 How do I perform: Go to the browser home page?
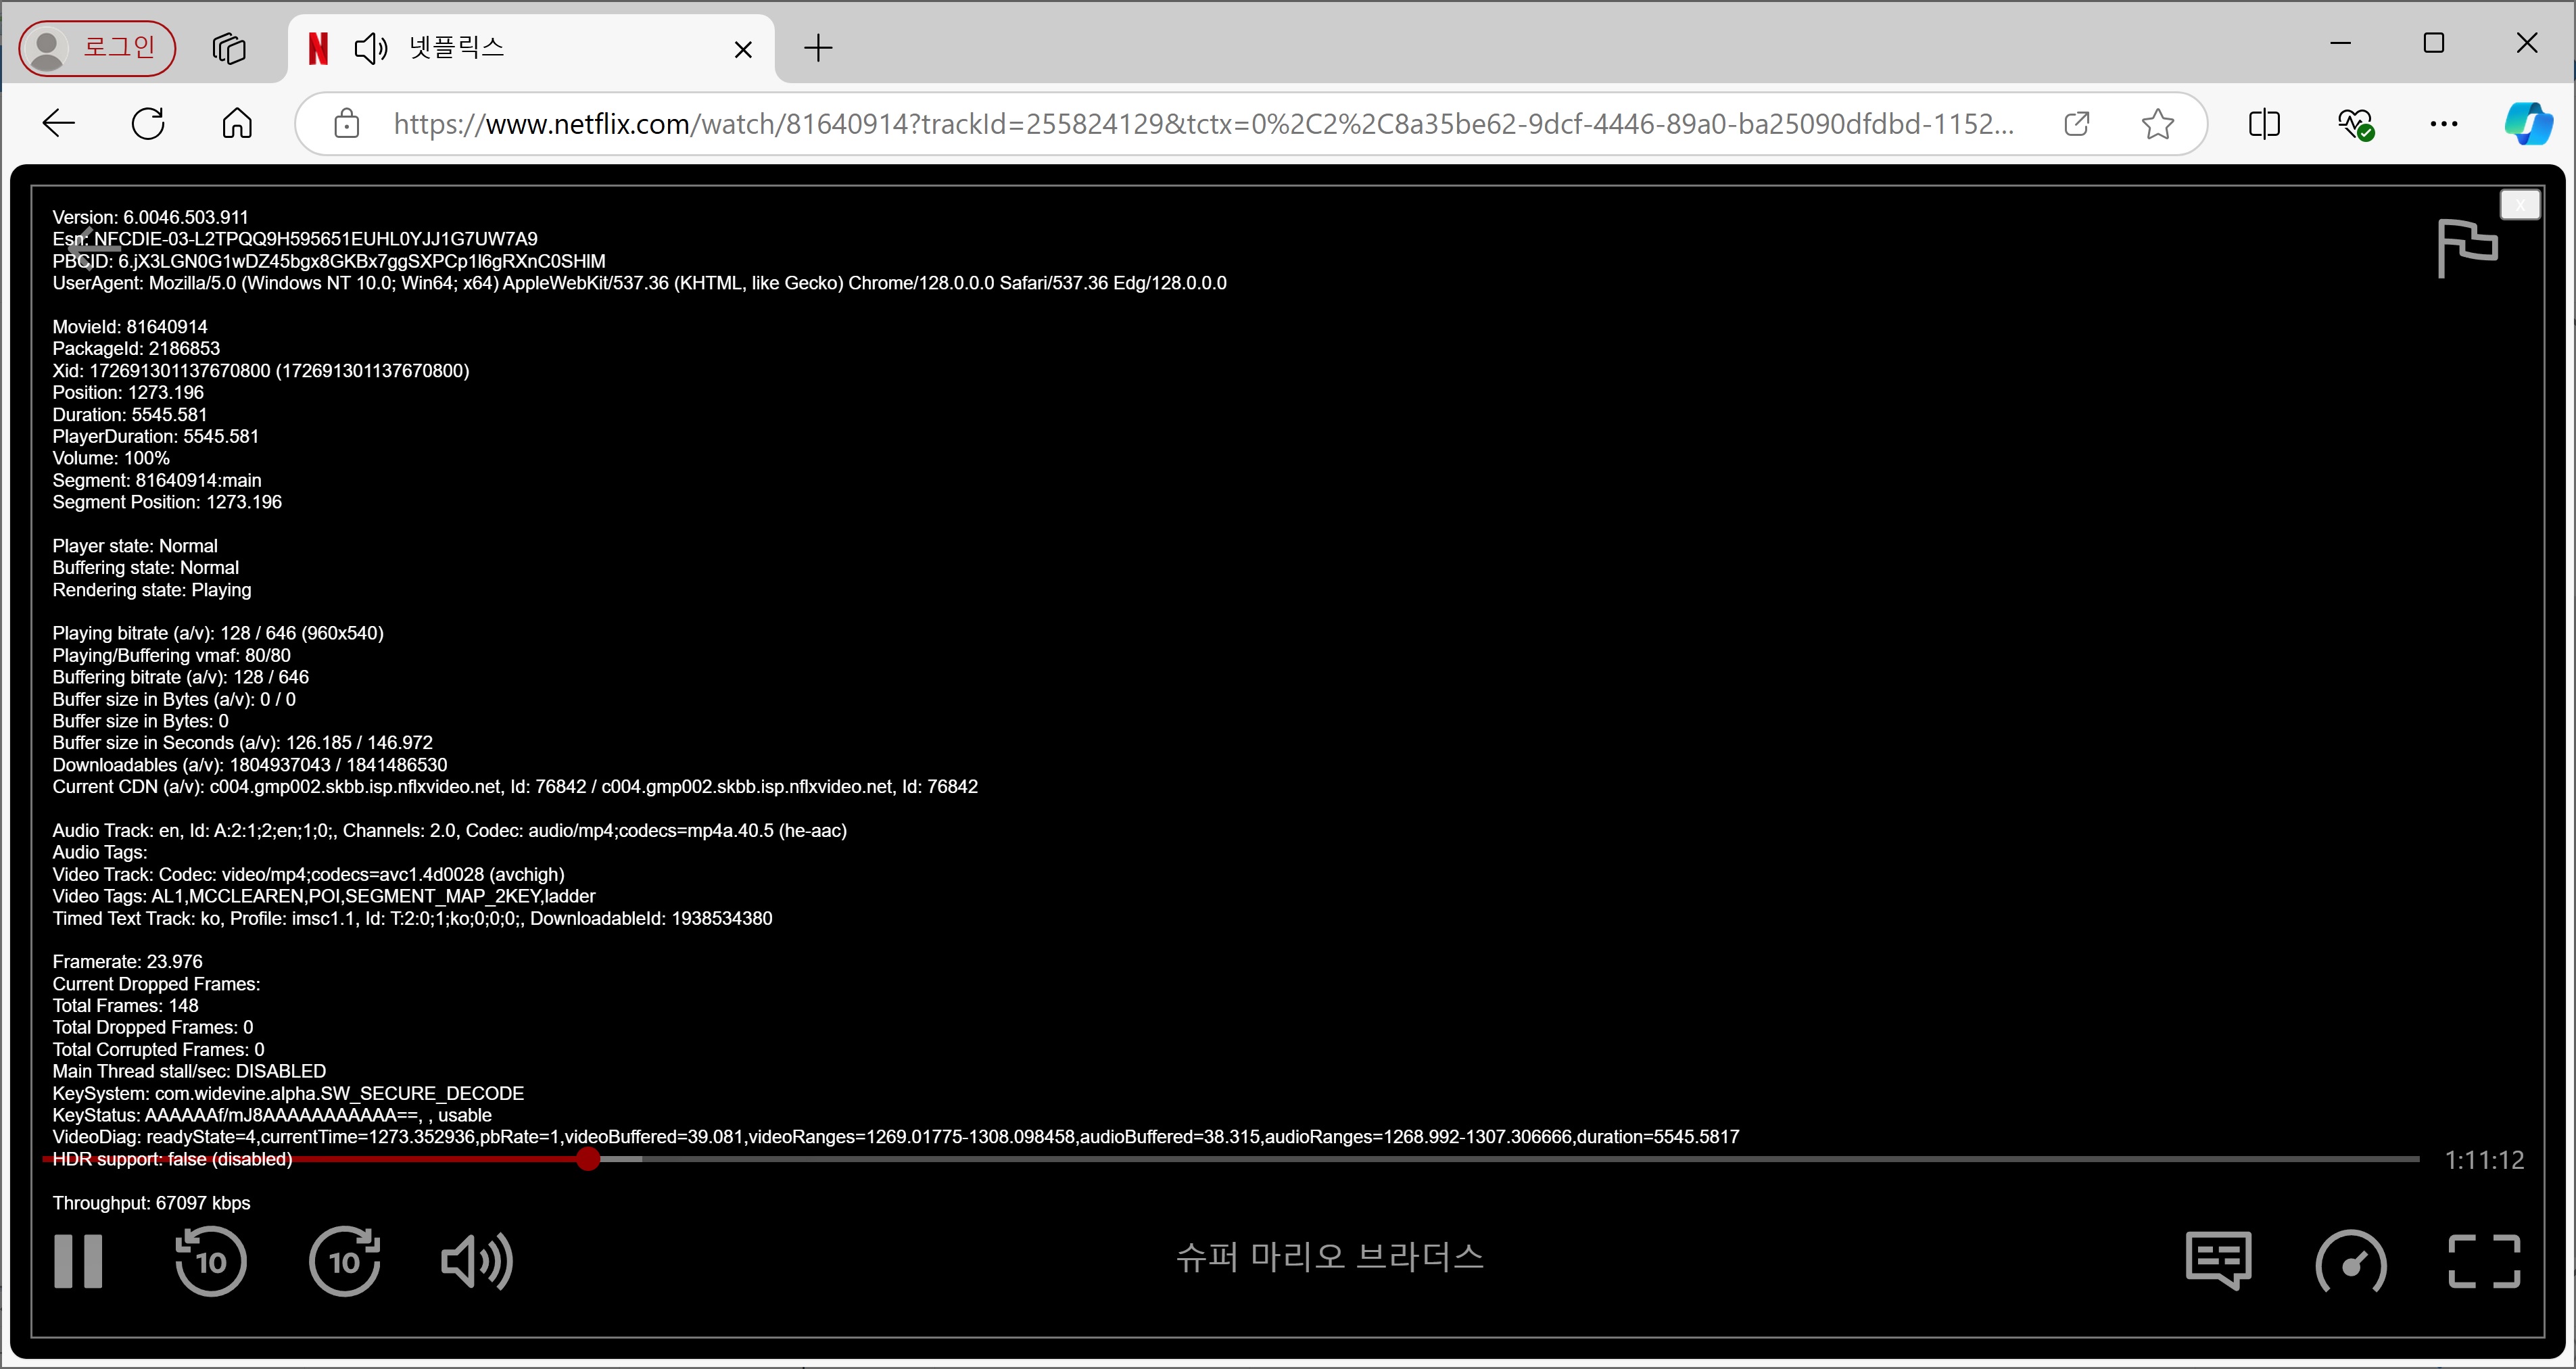pos(237,124)
